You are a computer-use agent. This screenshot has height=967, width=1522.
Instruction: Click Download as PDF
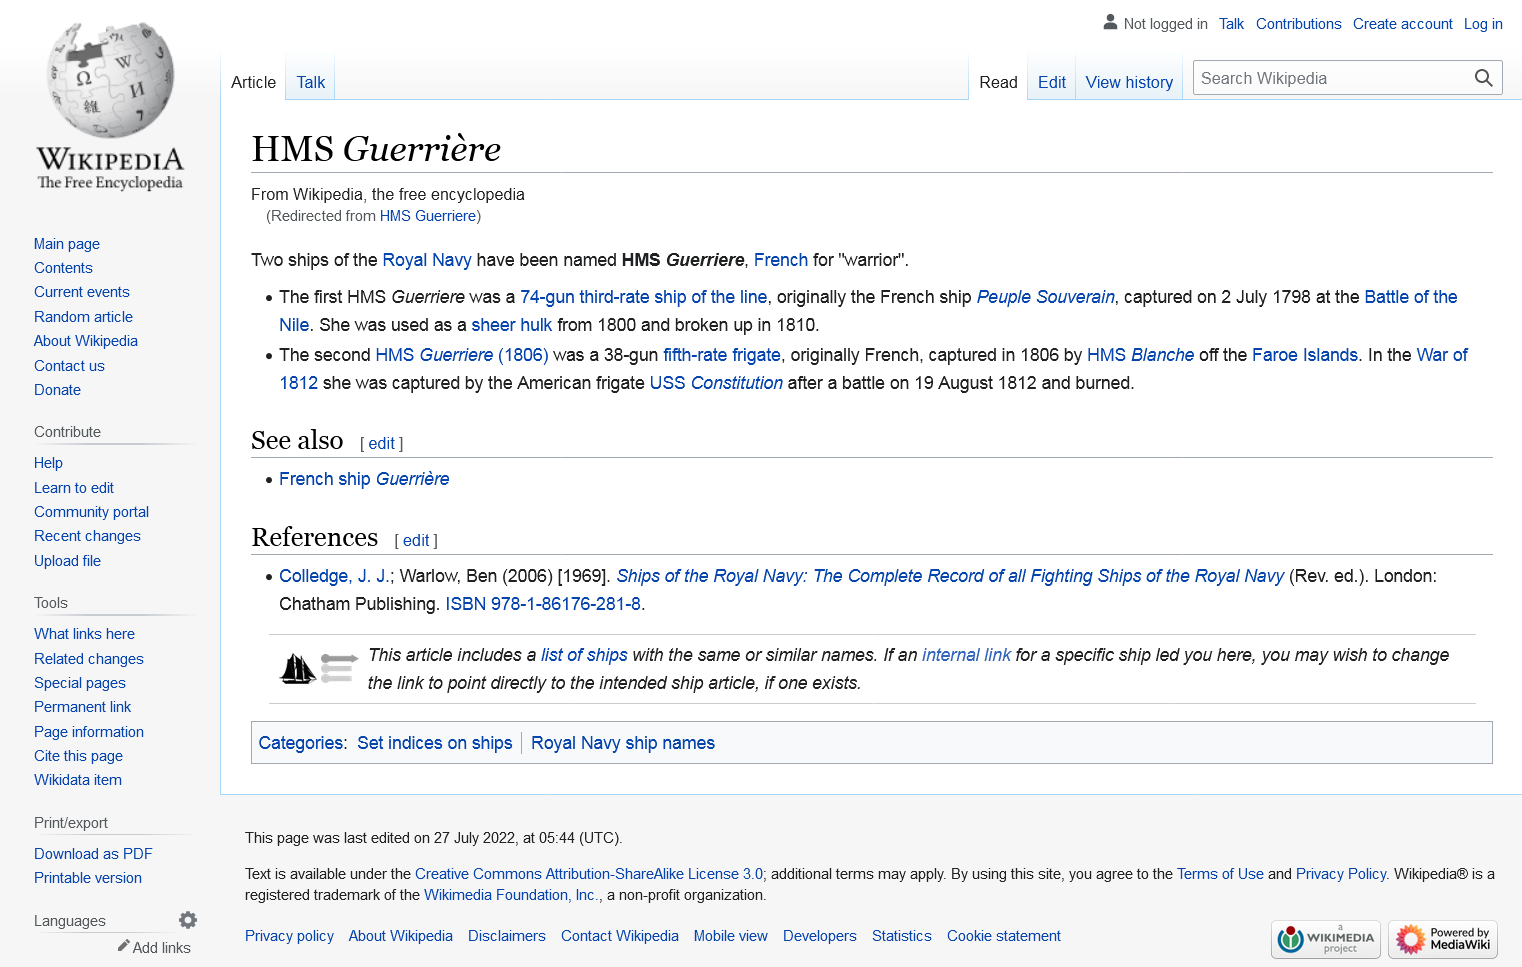(93, 854)
